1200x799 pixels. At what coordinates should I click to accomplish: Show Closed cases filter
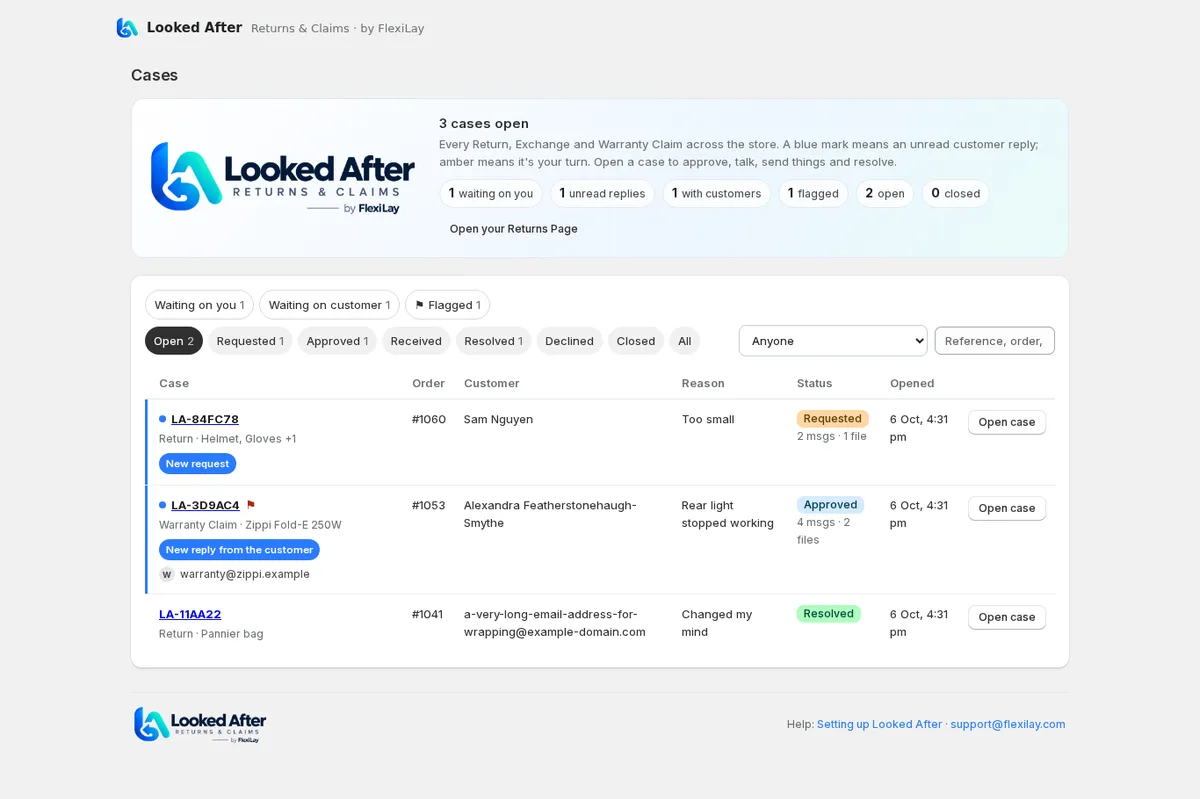tap(636, 341)
